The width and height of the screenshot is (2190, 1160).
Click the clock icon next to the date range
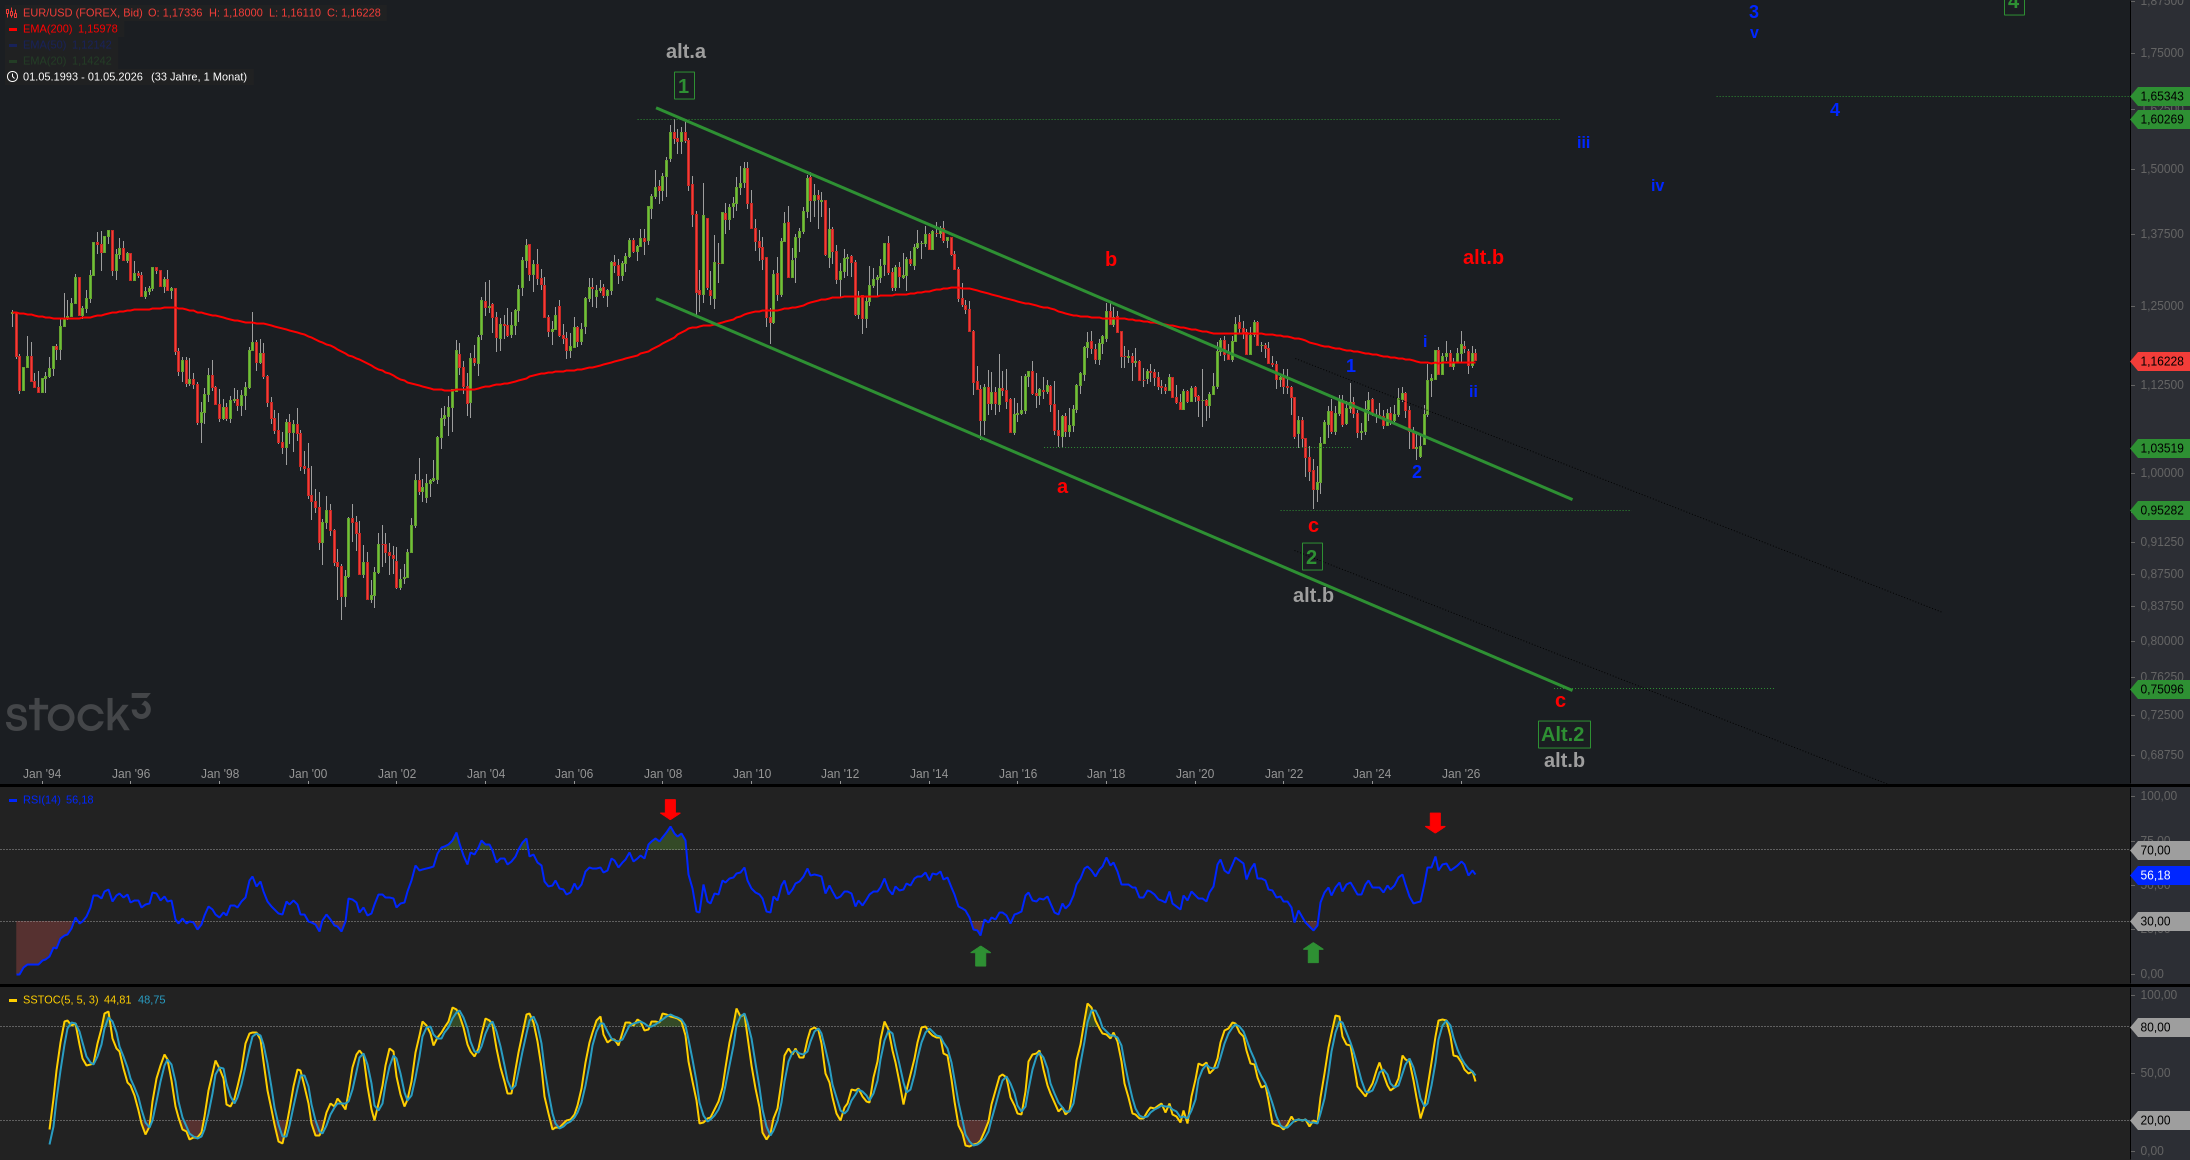(x=12, y=77)
